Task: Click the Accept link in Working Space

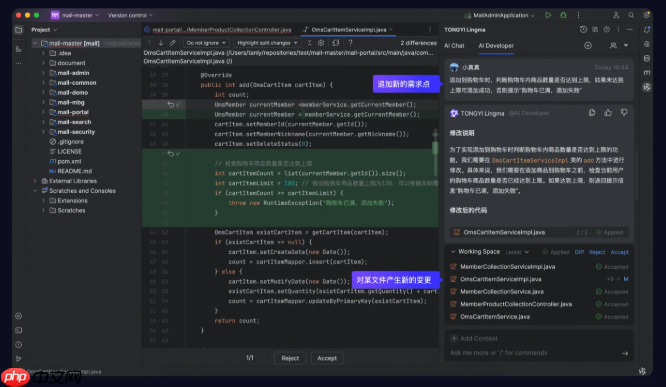Action: [620, 252]
